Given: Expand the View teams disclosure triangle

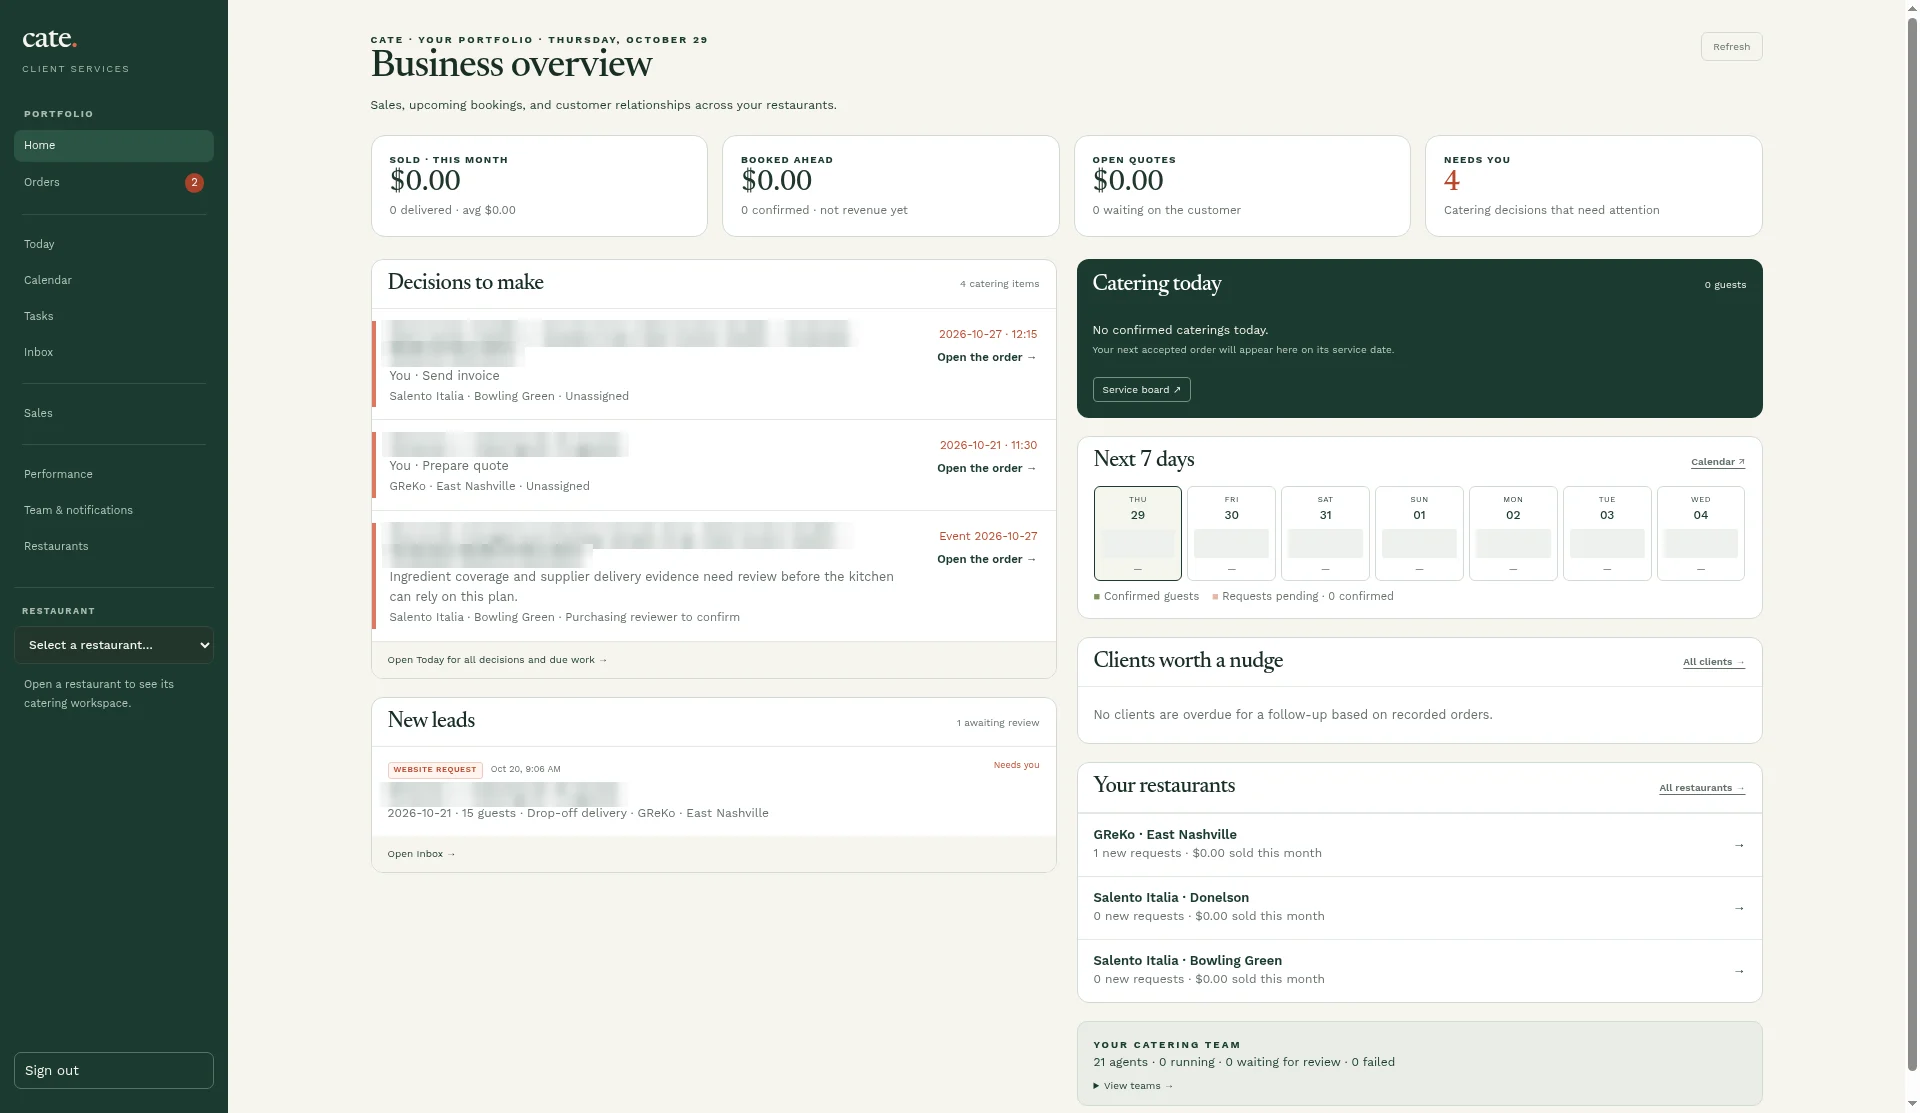Looking at the screenshot, I should click(x=1096, y=1086).
